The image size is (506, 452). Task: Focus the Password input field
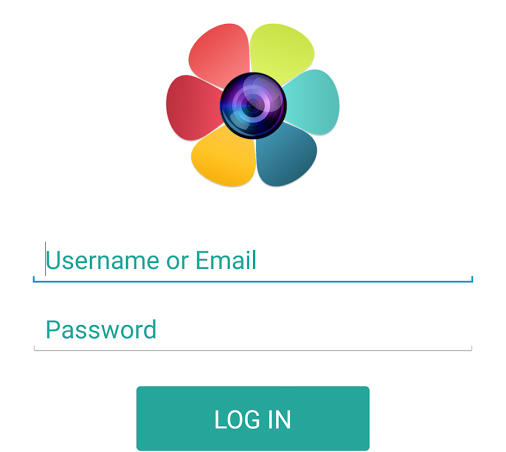click(253, 330)
